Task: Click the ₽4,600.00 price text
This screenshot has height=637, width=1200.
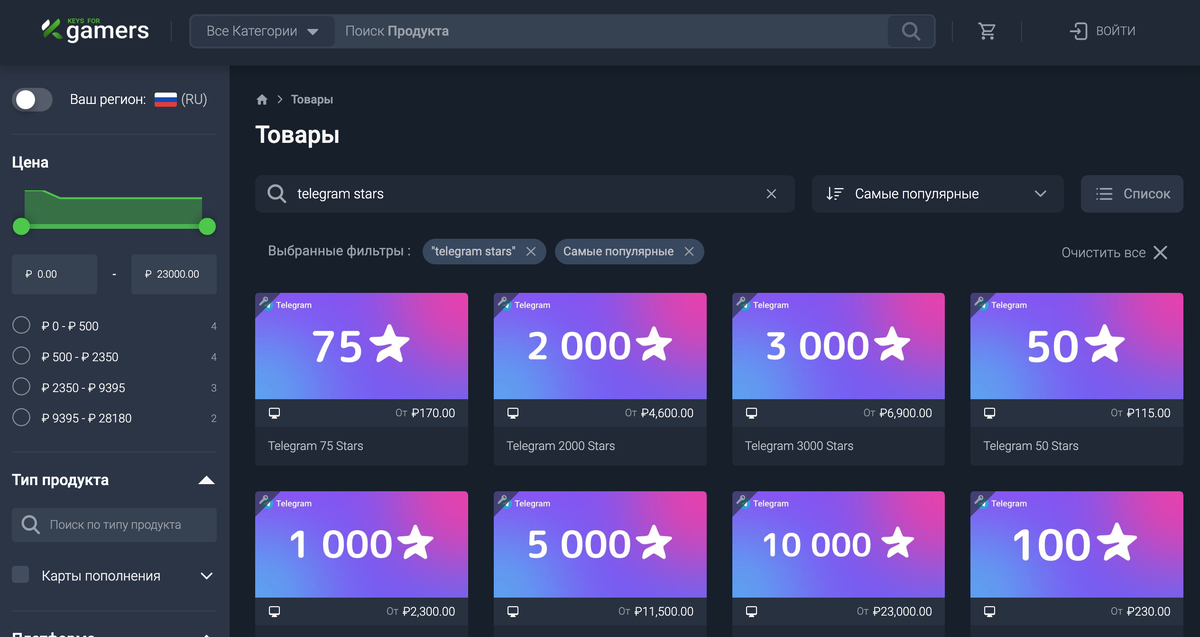Action: pos(667,413)
